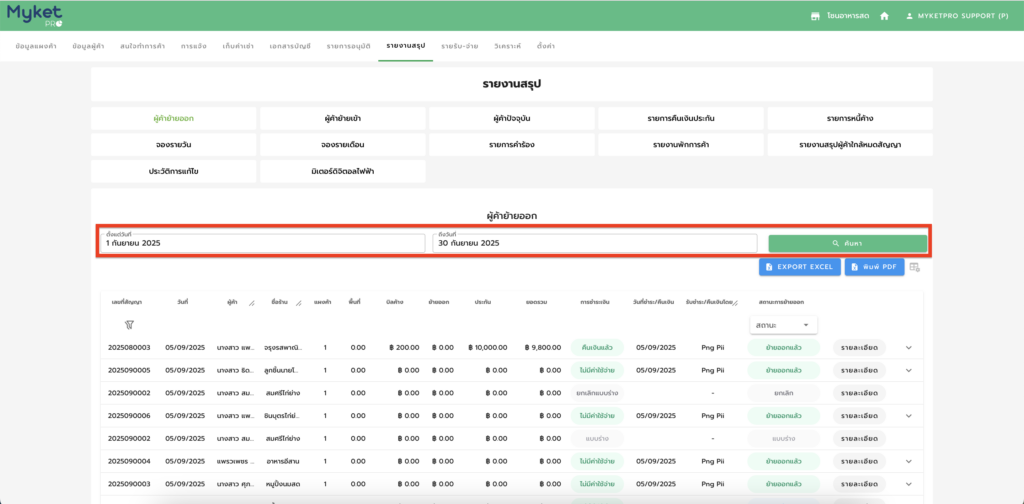Open the มิเตอร์ดิจิตอลไฟฟ้า report
The image size is (1024, 504).
pyautogui.click(x=343, y=171)
